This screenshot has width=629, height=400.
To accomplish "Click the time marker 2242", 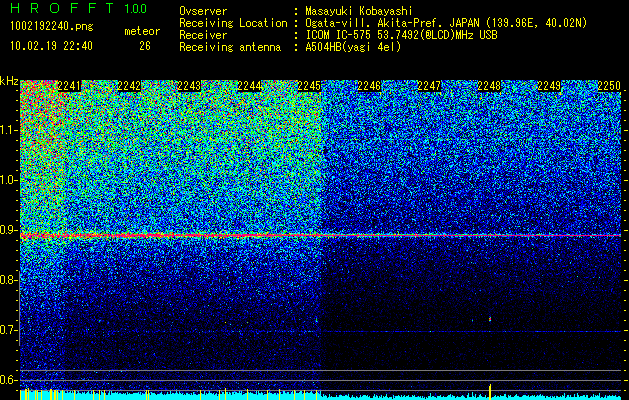I will (x=129, y=86).
